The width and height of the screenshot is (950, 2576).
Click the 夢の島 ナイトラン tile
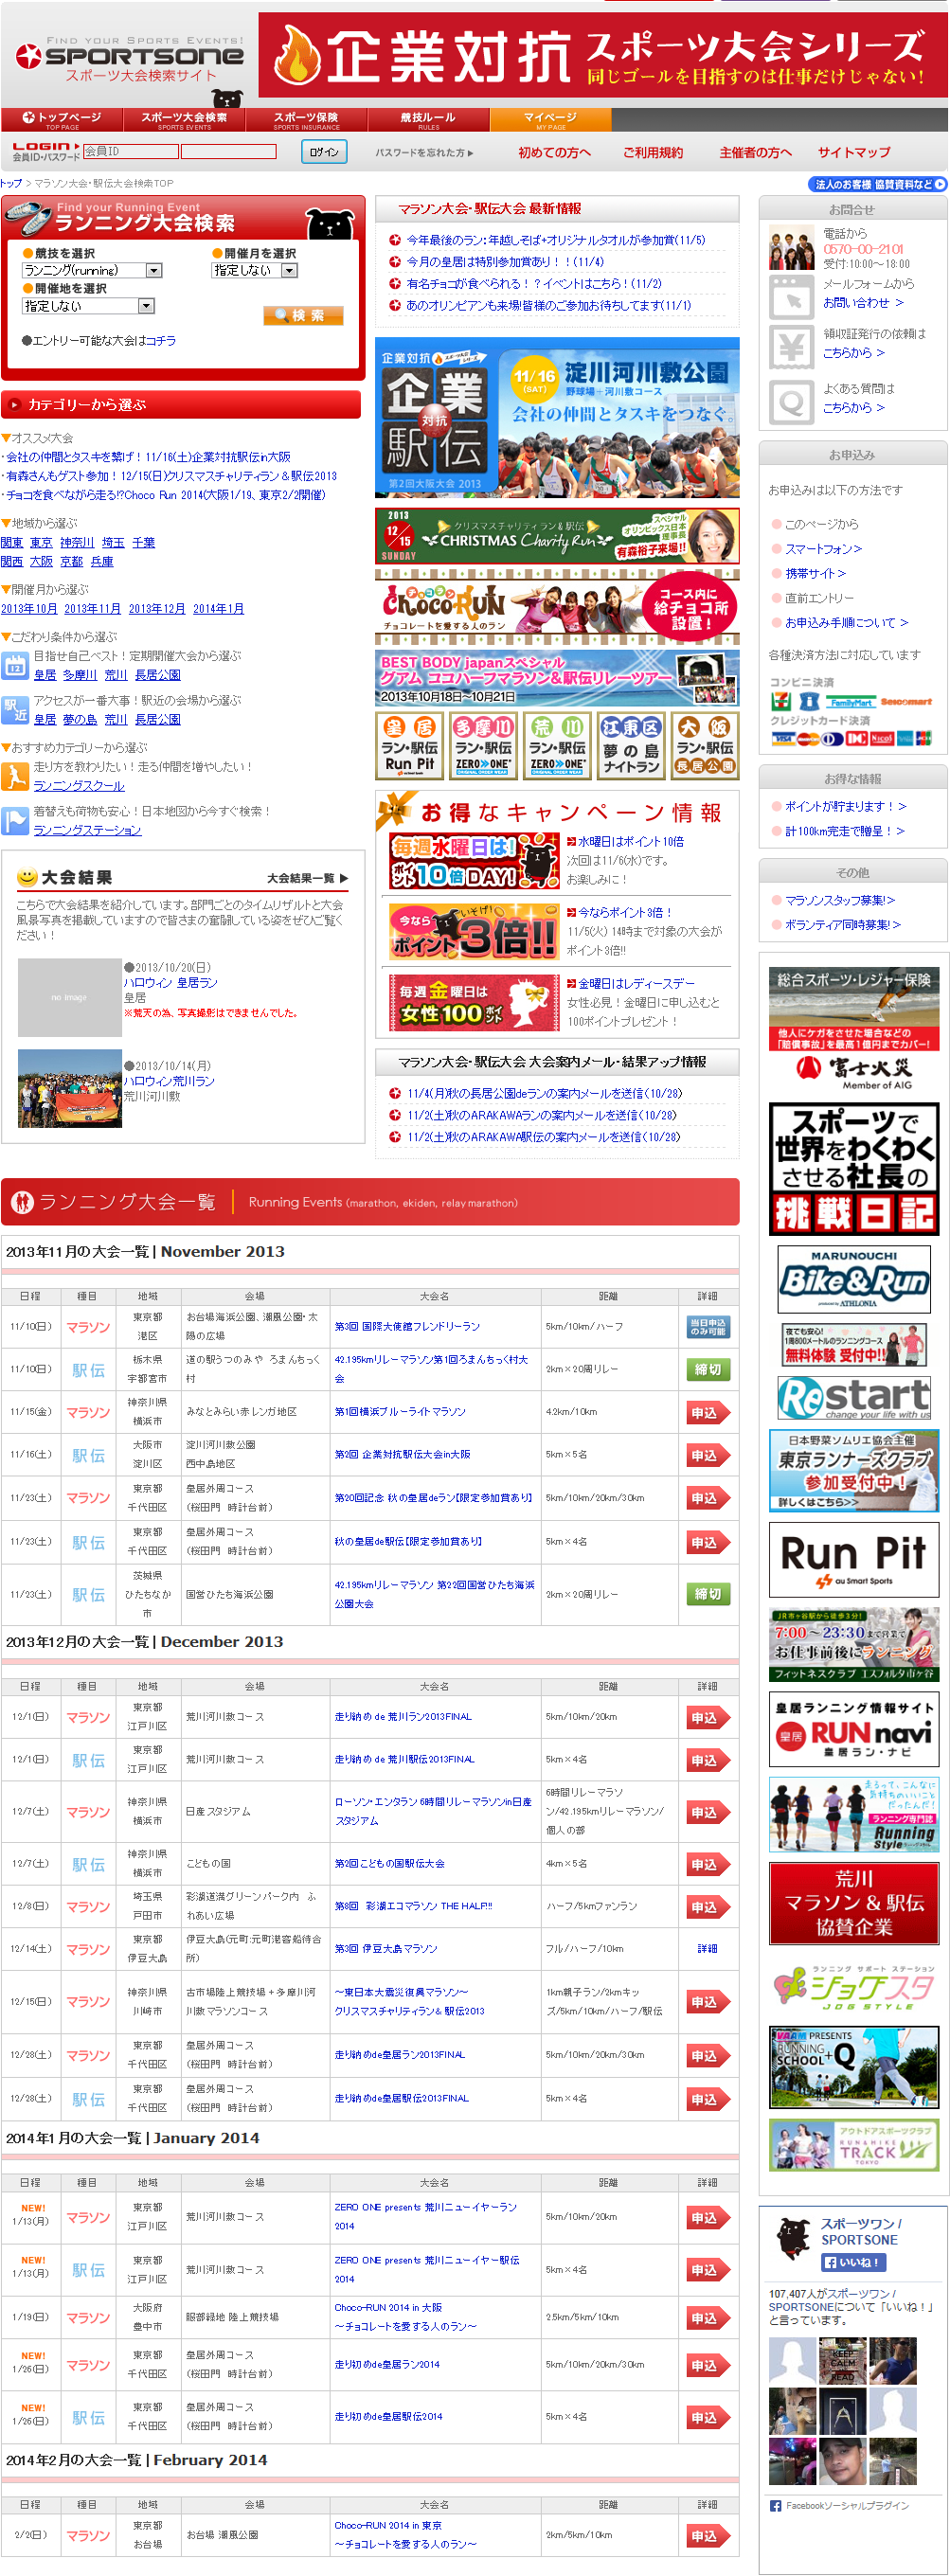click(x=631, y=745)
